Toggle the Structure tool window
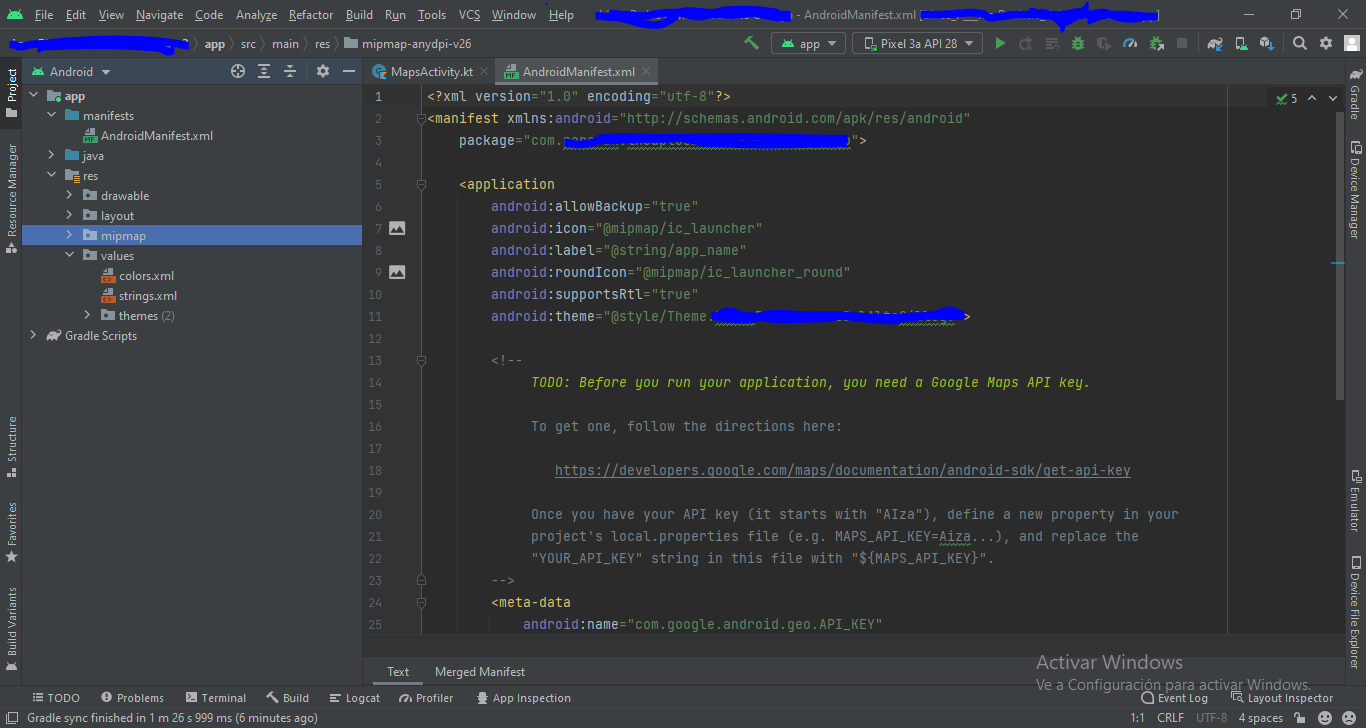1366x728 pixels. click(11, 446)
